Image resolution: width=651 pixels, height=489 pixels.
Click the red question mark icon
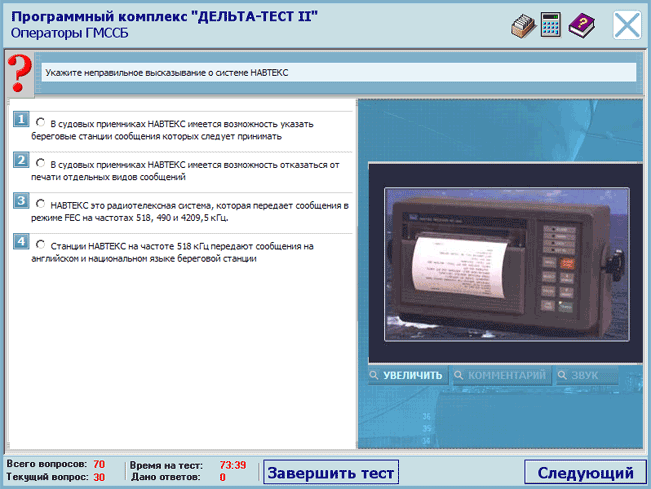click(16, 74)
